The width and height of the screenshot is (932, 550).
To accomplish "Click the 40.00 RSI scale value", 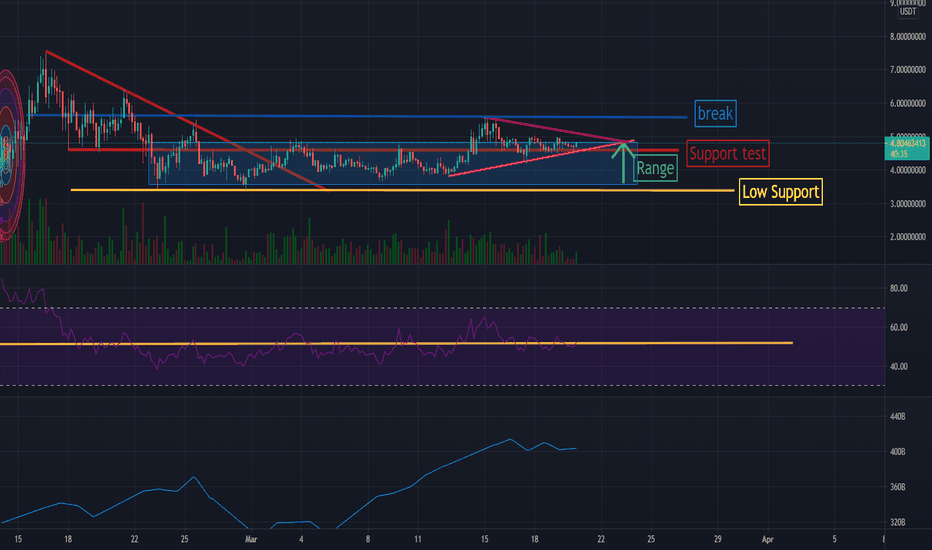I will pos(899,367).
